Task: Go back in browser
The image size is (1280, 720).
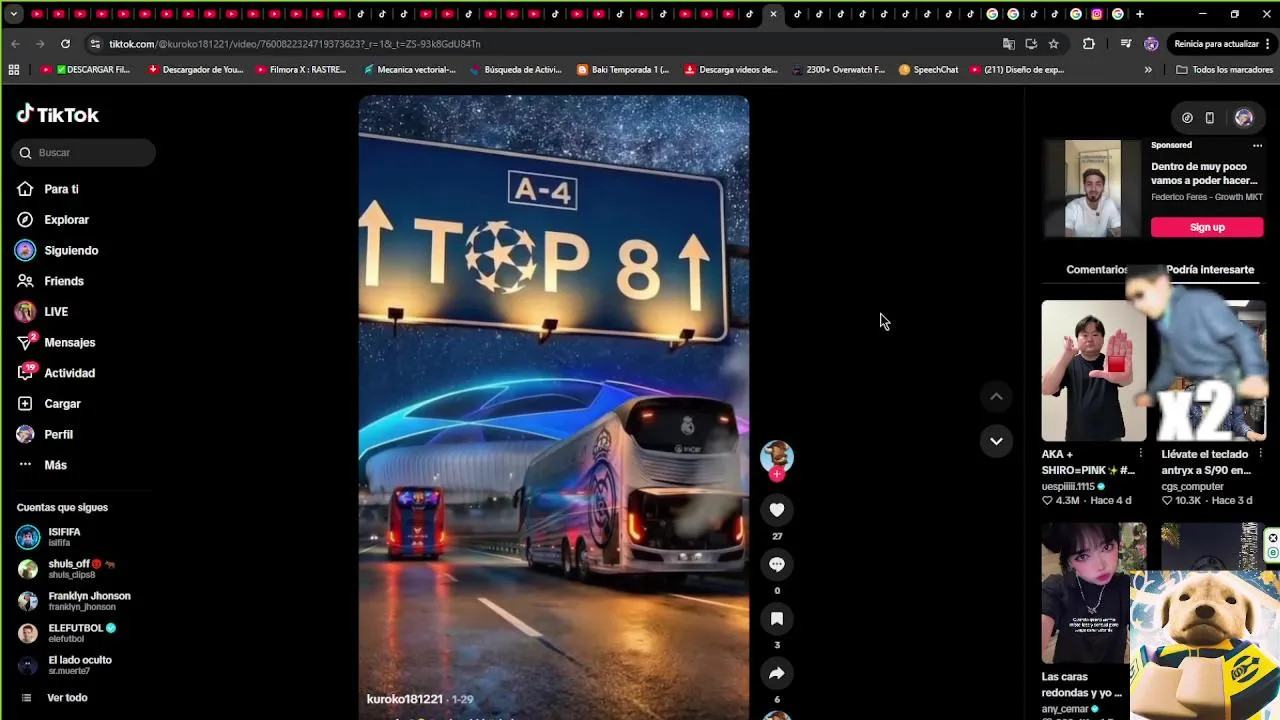Action: click(x=15, y=44)
